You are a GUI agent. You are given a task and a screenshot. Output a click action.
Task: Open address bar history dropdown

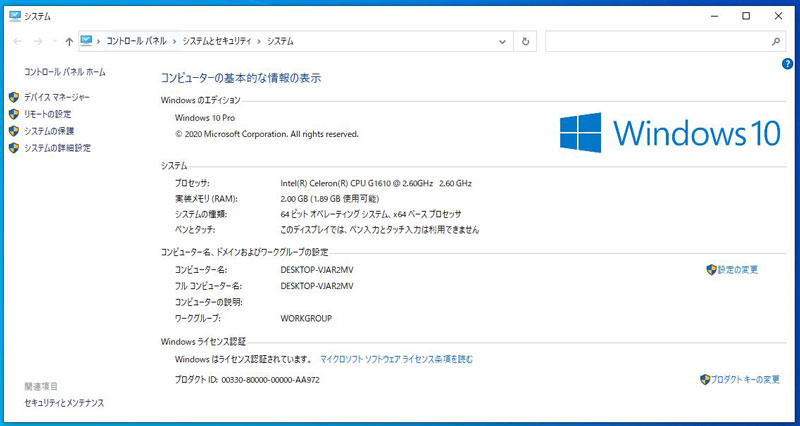(502, 42)
